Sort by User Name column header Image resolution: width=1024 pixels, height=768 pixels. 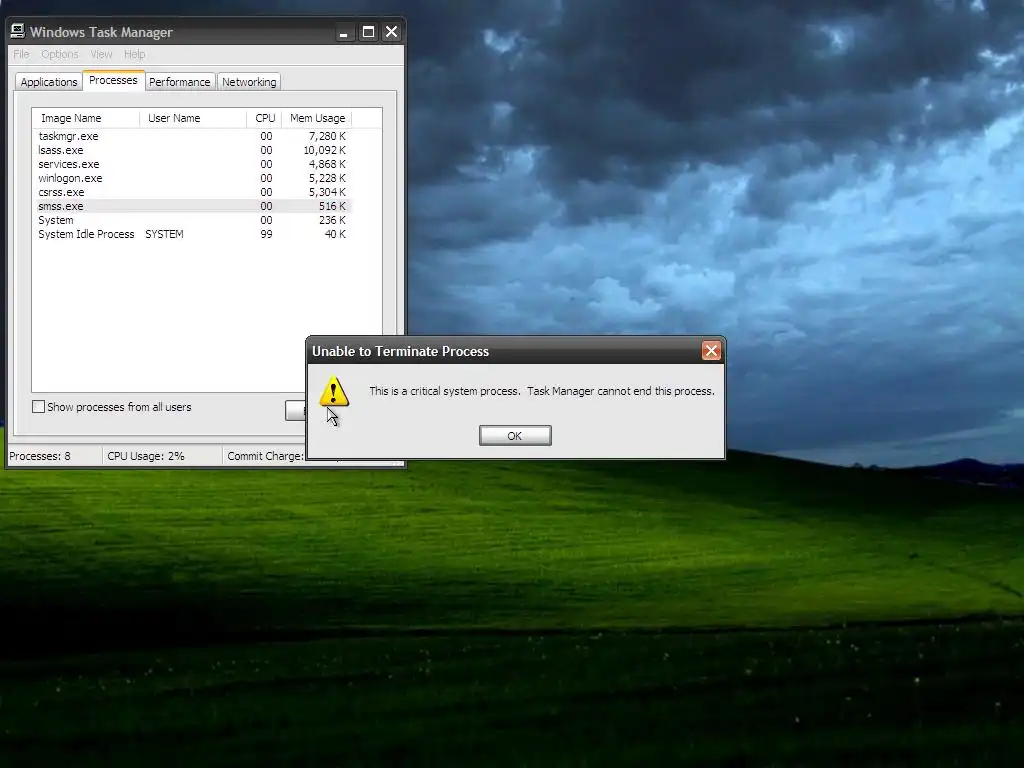193,118
